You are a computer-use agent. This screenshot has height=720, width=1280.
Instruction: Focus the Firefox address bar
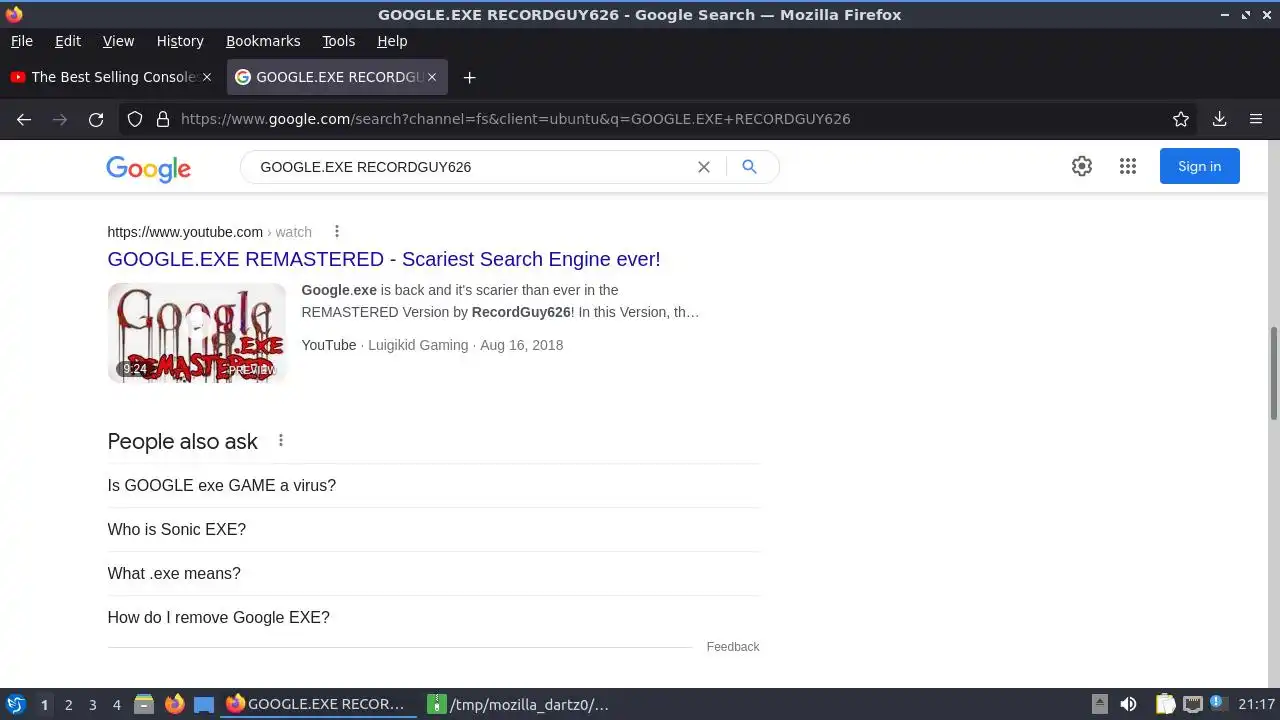click(660, 119)
